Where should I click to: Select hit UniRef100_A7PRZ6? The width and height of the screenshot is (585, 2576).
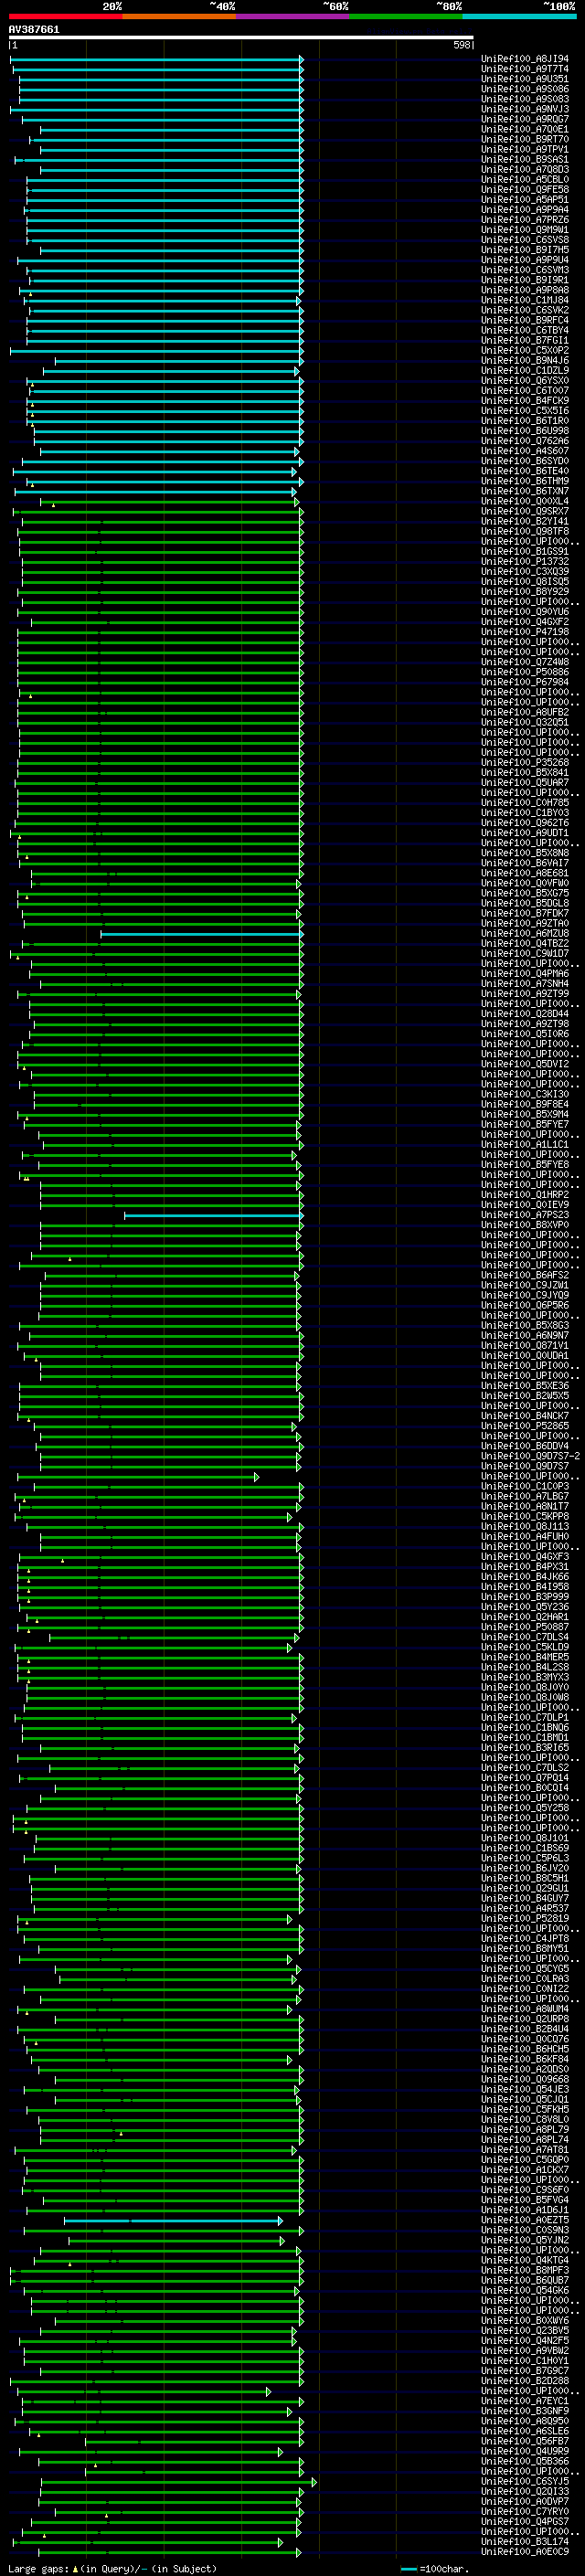525,220
